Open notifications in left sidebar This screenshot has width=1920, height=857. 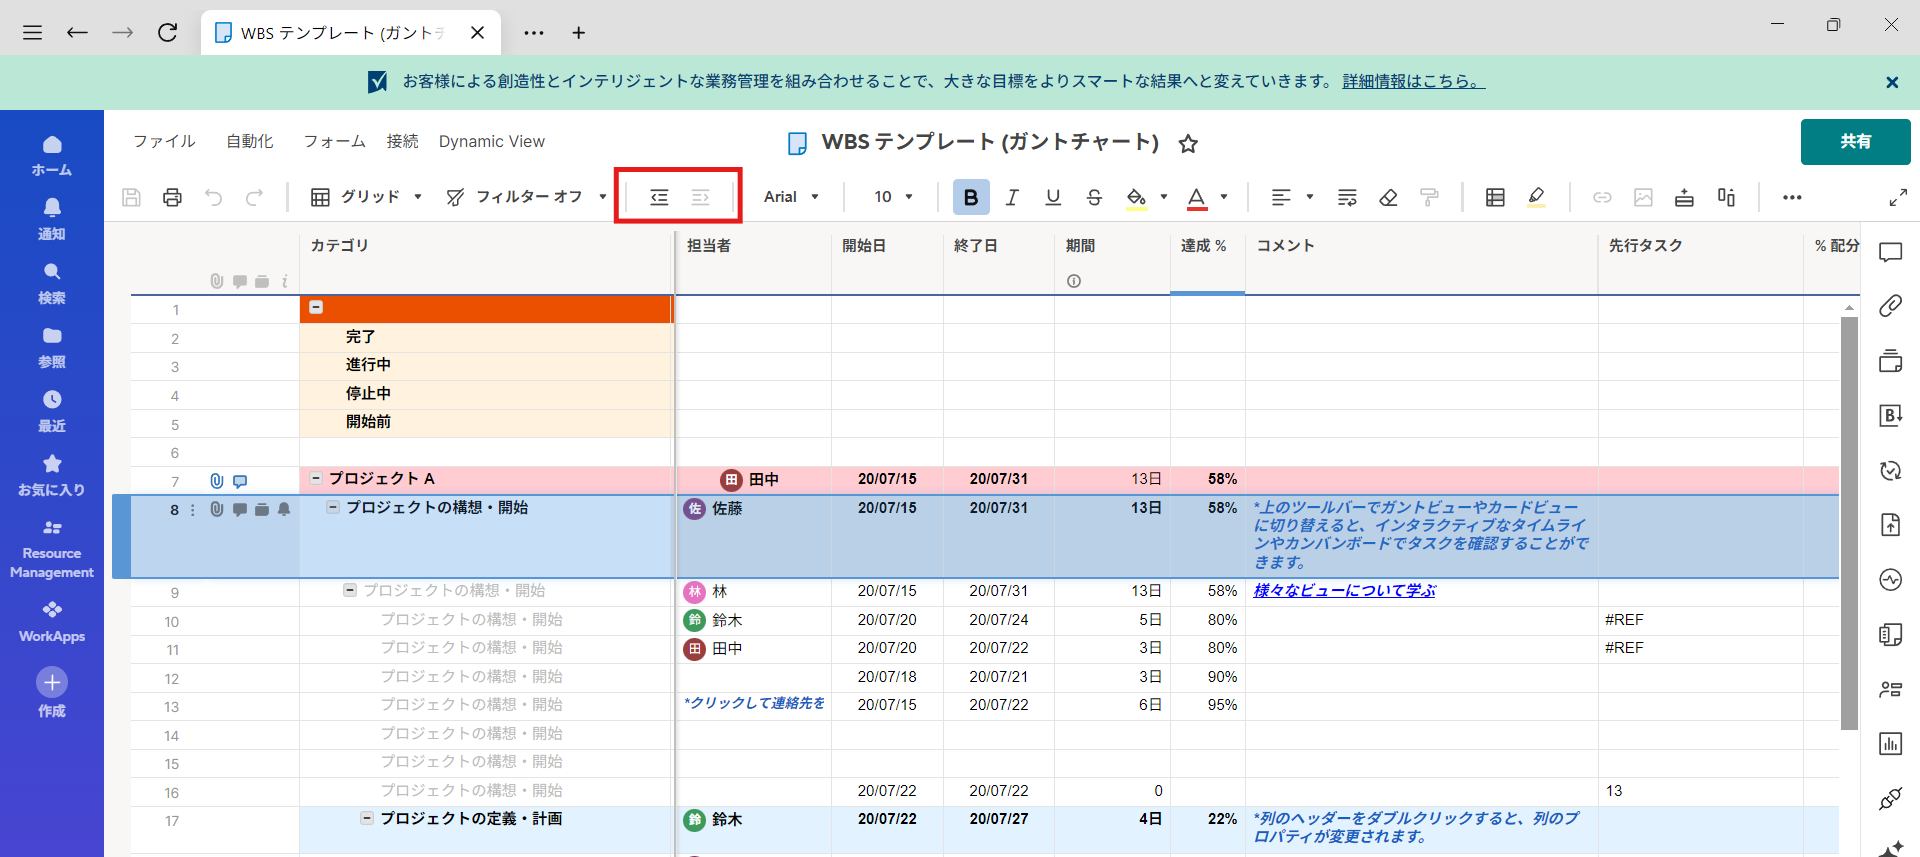pos(52,217)
